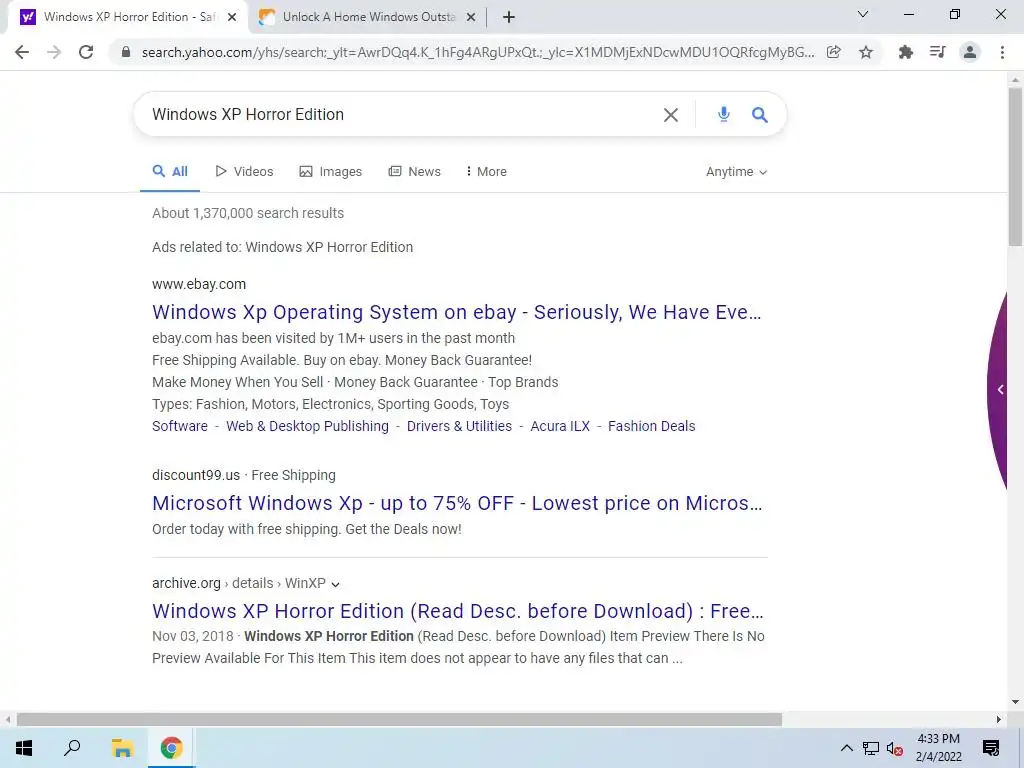The width and height of the screenshot is (1024, 768).
Task: Expand the archive.org result dropdown arrow
Action: pos(336,584)
